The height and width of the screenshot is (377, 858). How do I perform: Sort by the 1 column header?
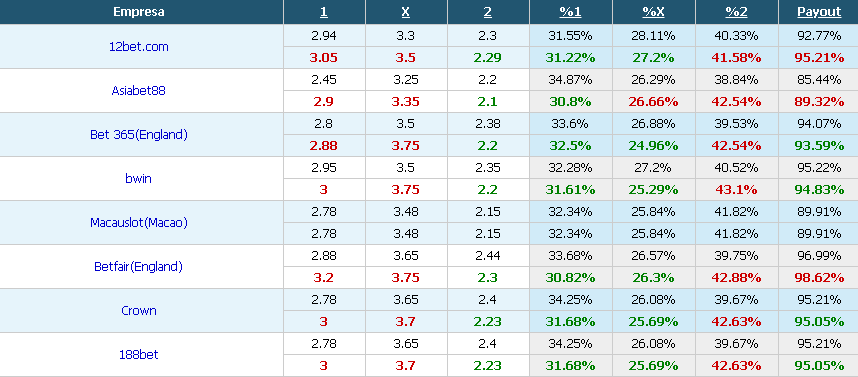coord(323,12)
